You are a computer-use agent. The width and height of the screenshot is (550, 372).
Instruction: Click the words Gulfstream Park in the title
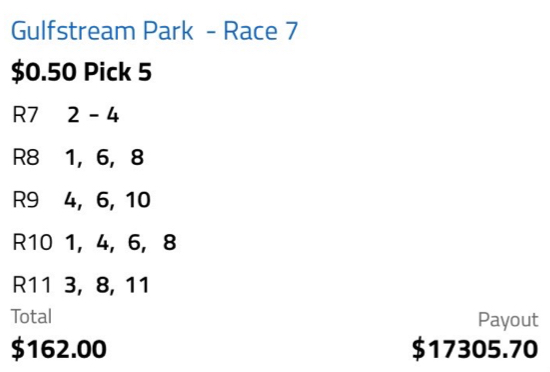102,31
